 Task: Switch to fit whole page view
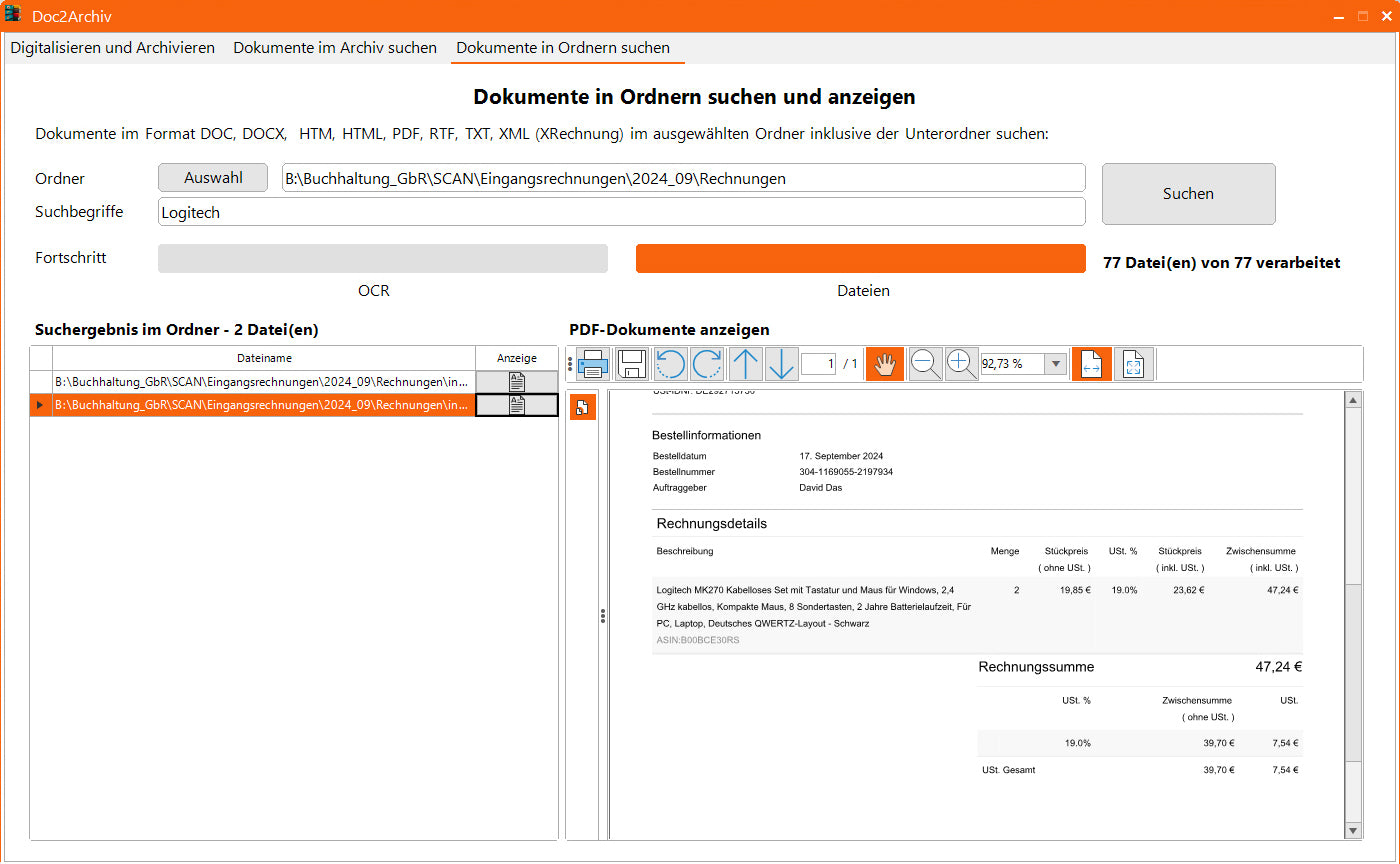pos(1134,364)
